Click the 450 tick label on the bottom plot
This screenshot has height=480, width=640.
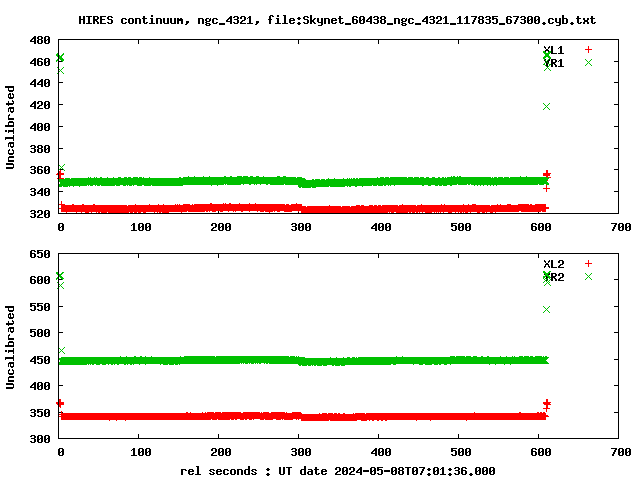(40, 360)
